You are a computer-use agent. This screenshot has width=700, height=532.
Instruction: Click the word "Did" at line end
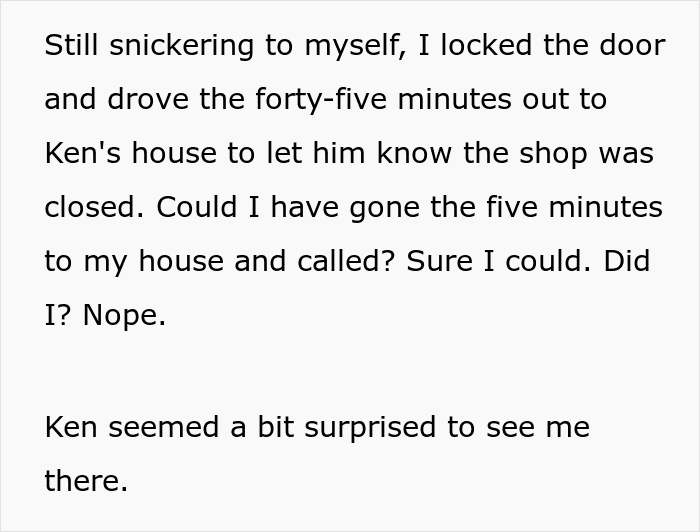tap(630, 261)
